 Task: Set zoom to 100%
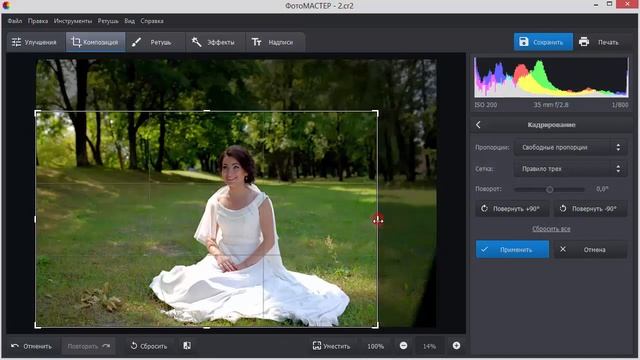pyautogui.click(x=376, y=346)
